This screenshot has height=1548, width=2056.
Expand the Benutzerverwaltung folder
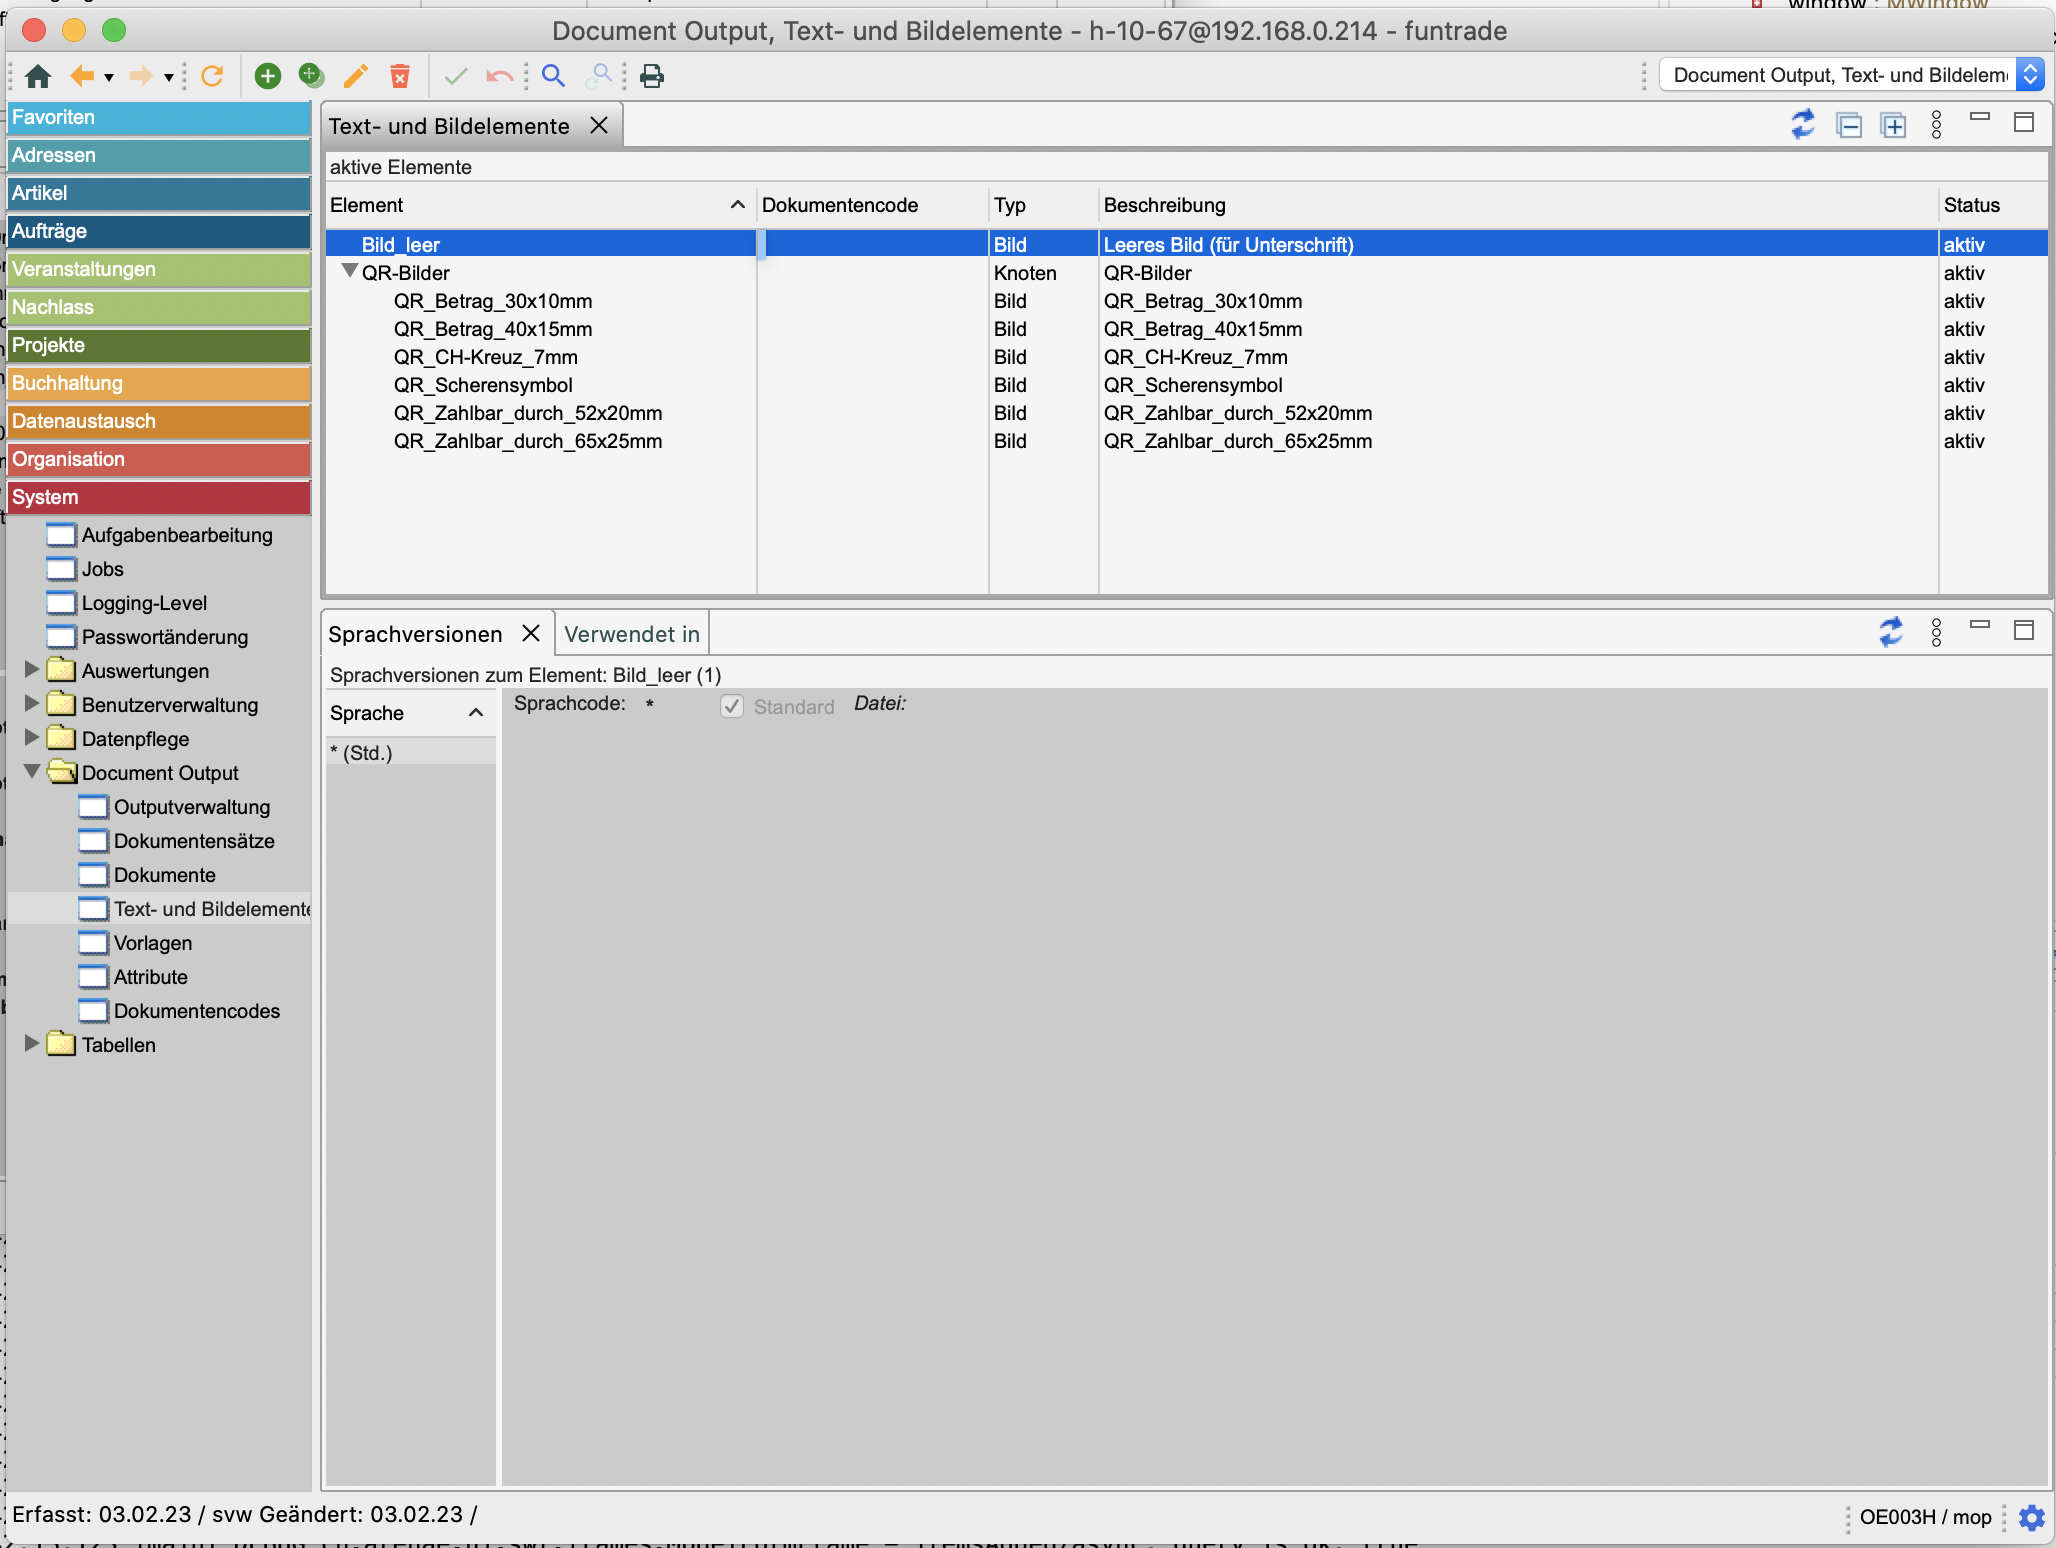(x=31, y=704)
